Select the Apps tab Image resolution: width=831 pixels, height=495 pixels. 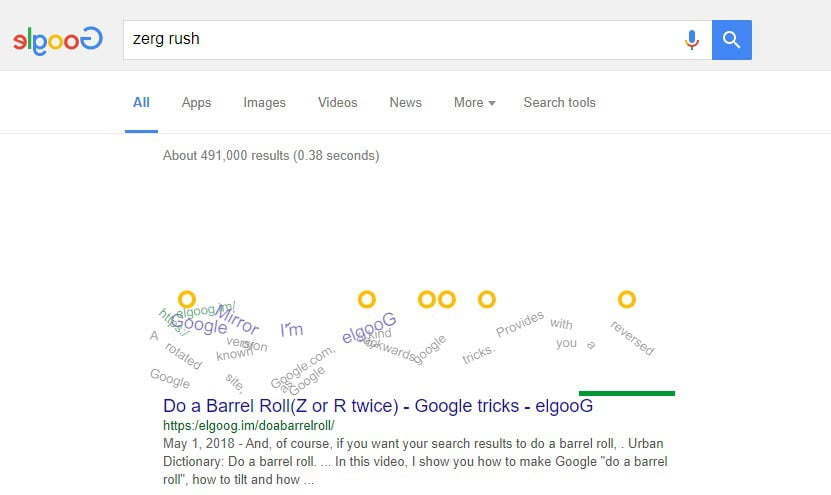197,102
